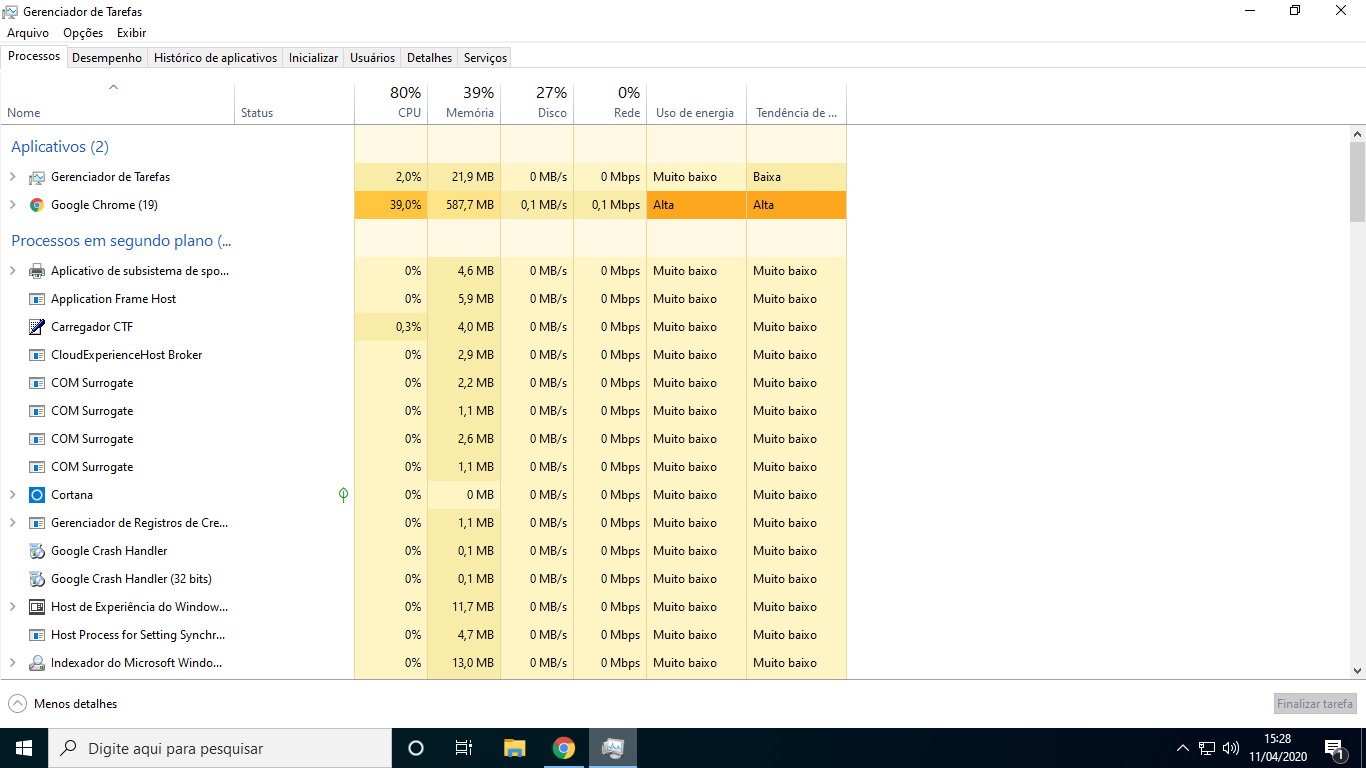Screen dimensions: 1366x768
Task: Click the Cortana blue circle icon
Action: coord(37,495)
